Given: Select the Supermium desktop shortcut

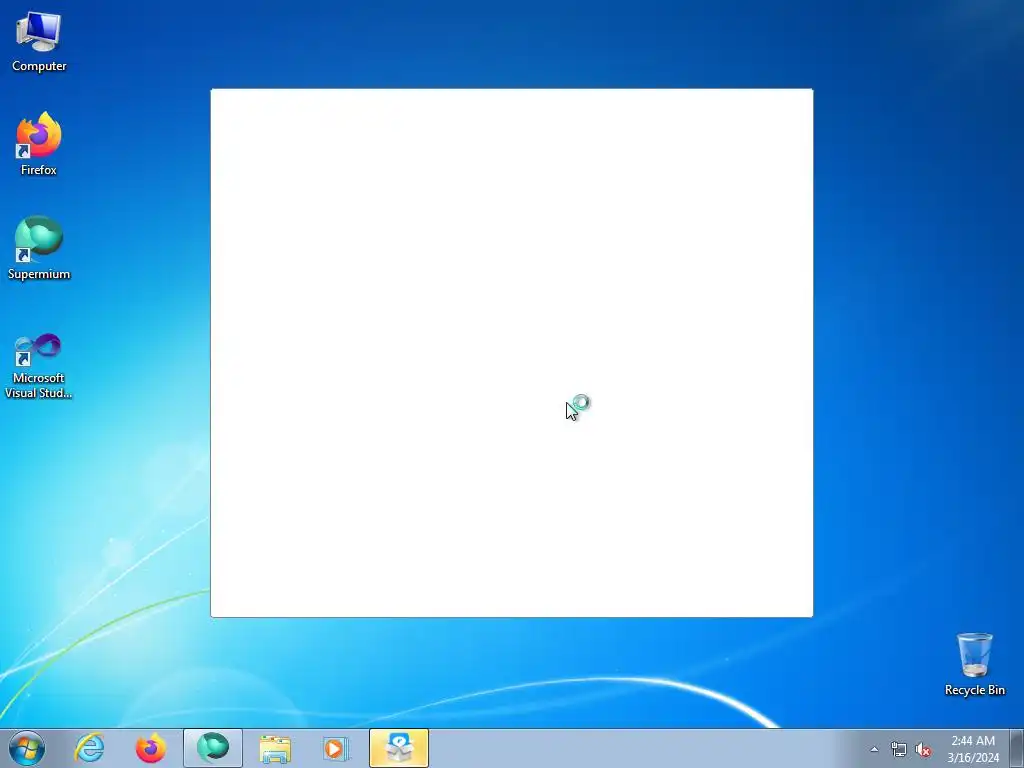Looking at the screenshot, I should [39, 249].
